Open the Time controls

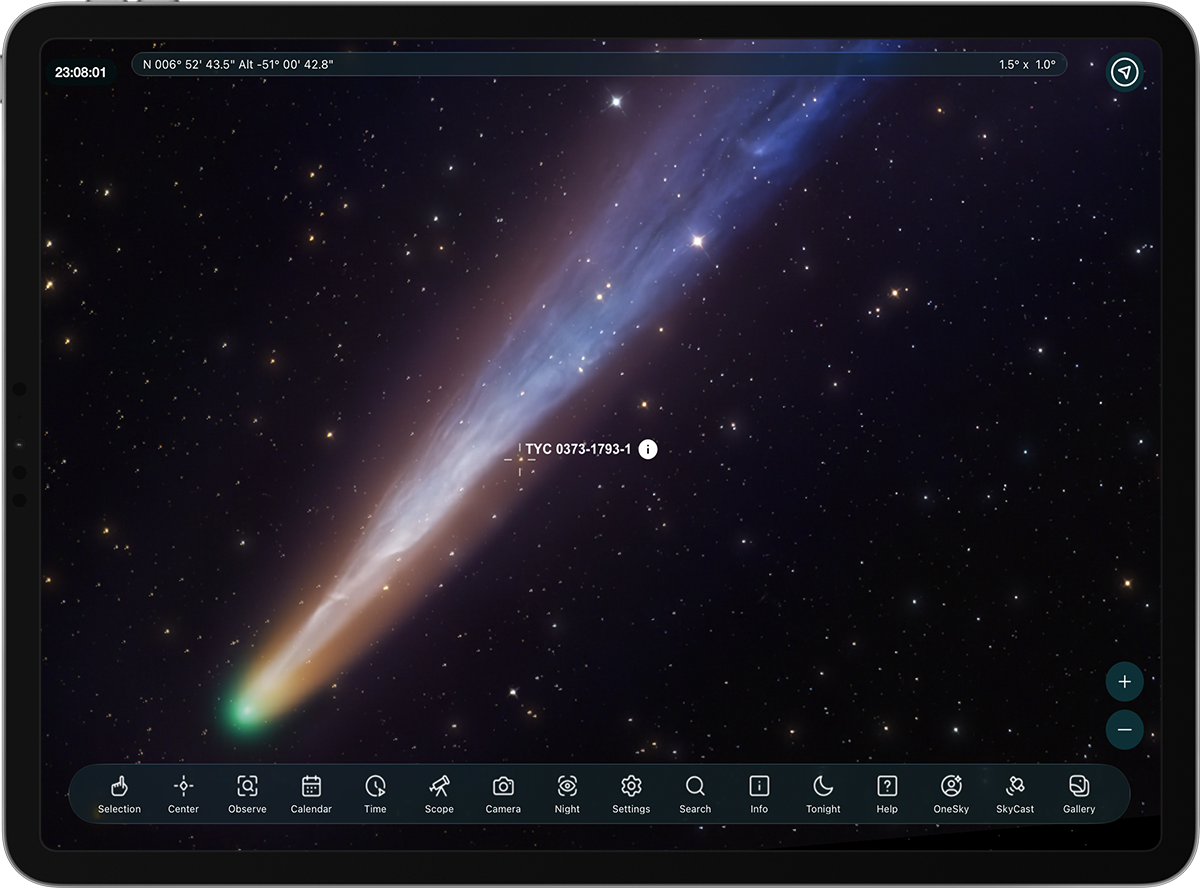pos(375,794)
